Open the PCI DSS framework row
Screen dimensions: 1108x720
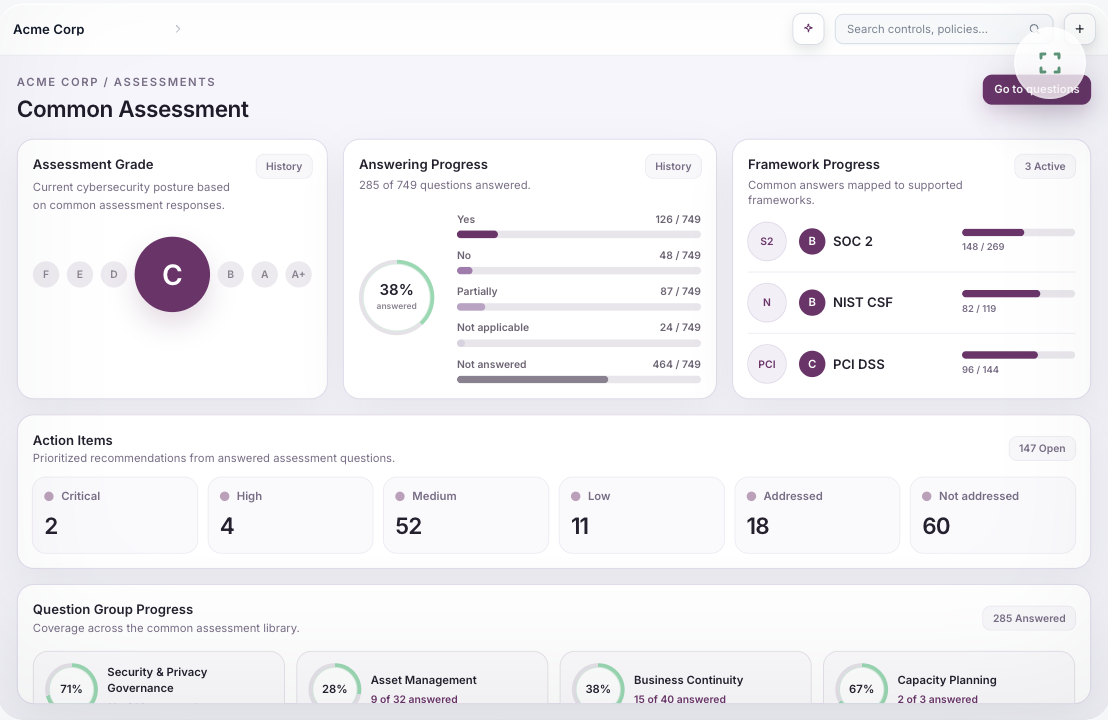912,364
